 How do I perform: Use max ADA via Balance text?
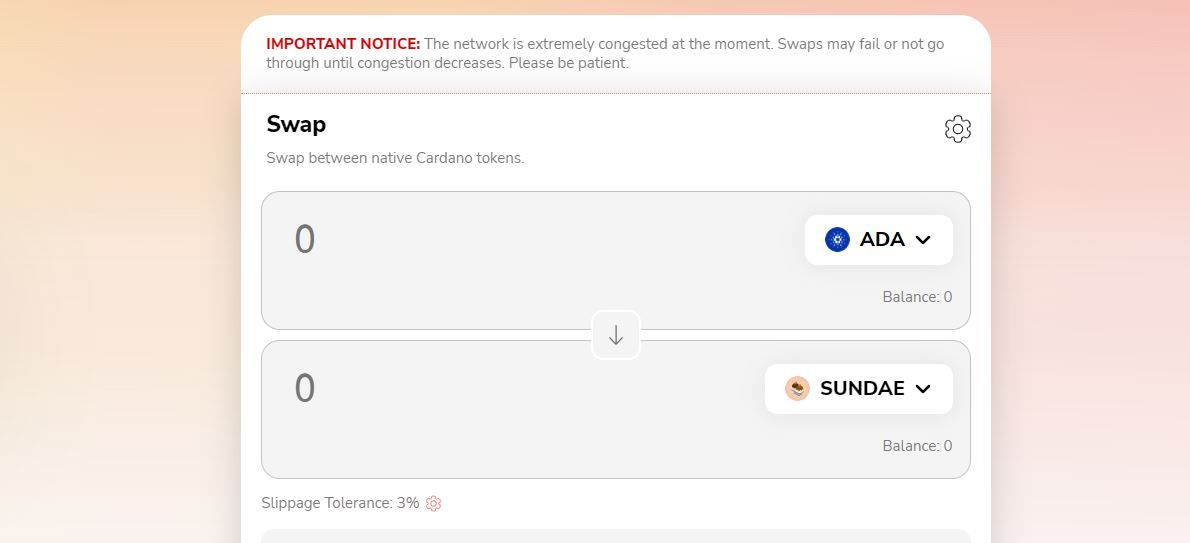coord(917,297)
